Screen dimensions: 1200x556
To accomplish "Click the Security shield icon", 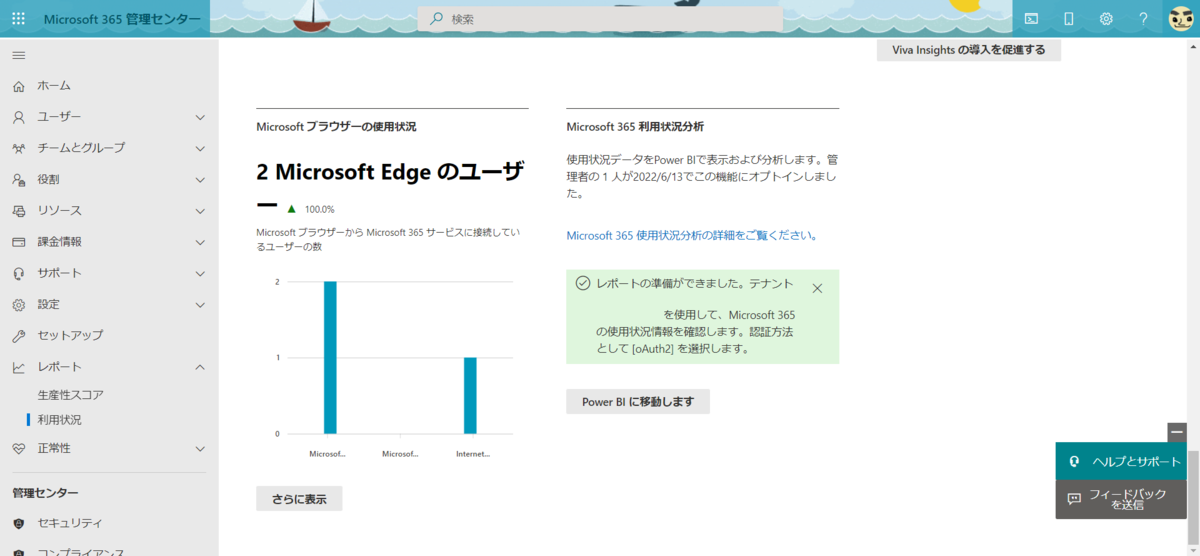I will coord(18,523).
